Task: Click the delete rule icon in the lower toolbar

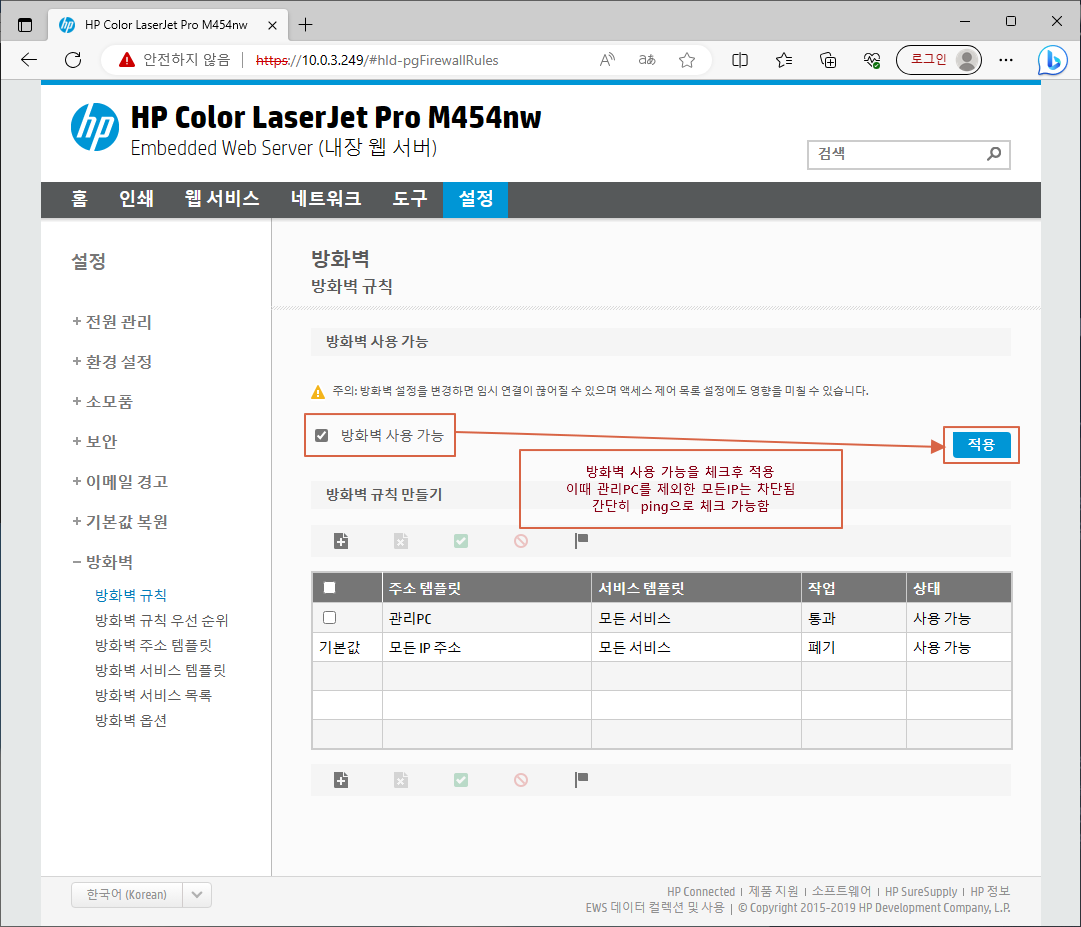Action: (401, 780)
